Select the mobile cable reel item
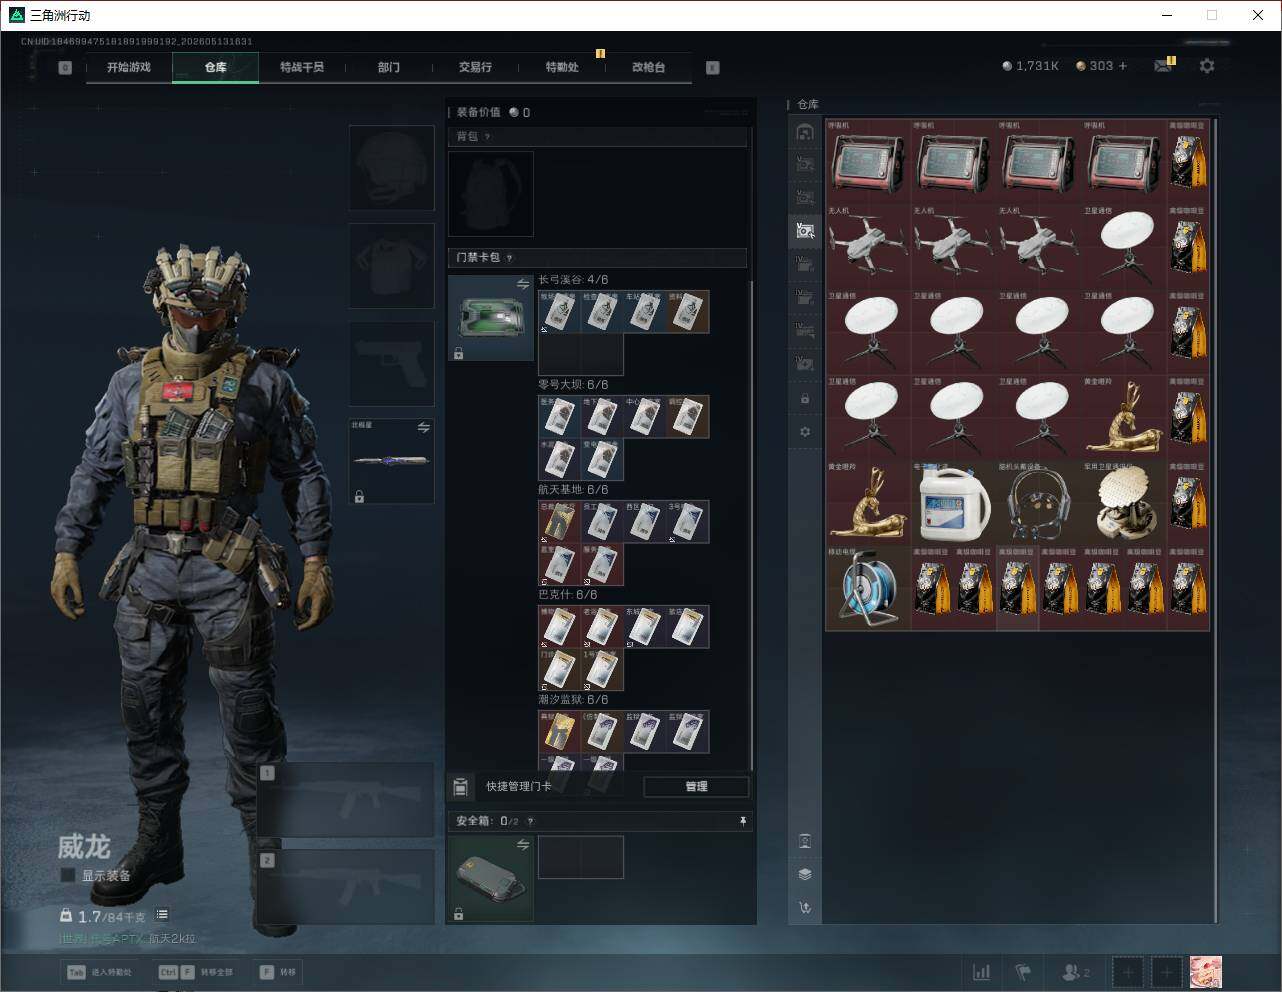Screen dimensions: 1282x992 click(x=868, y=589)
